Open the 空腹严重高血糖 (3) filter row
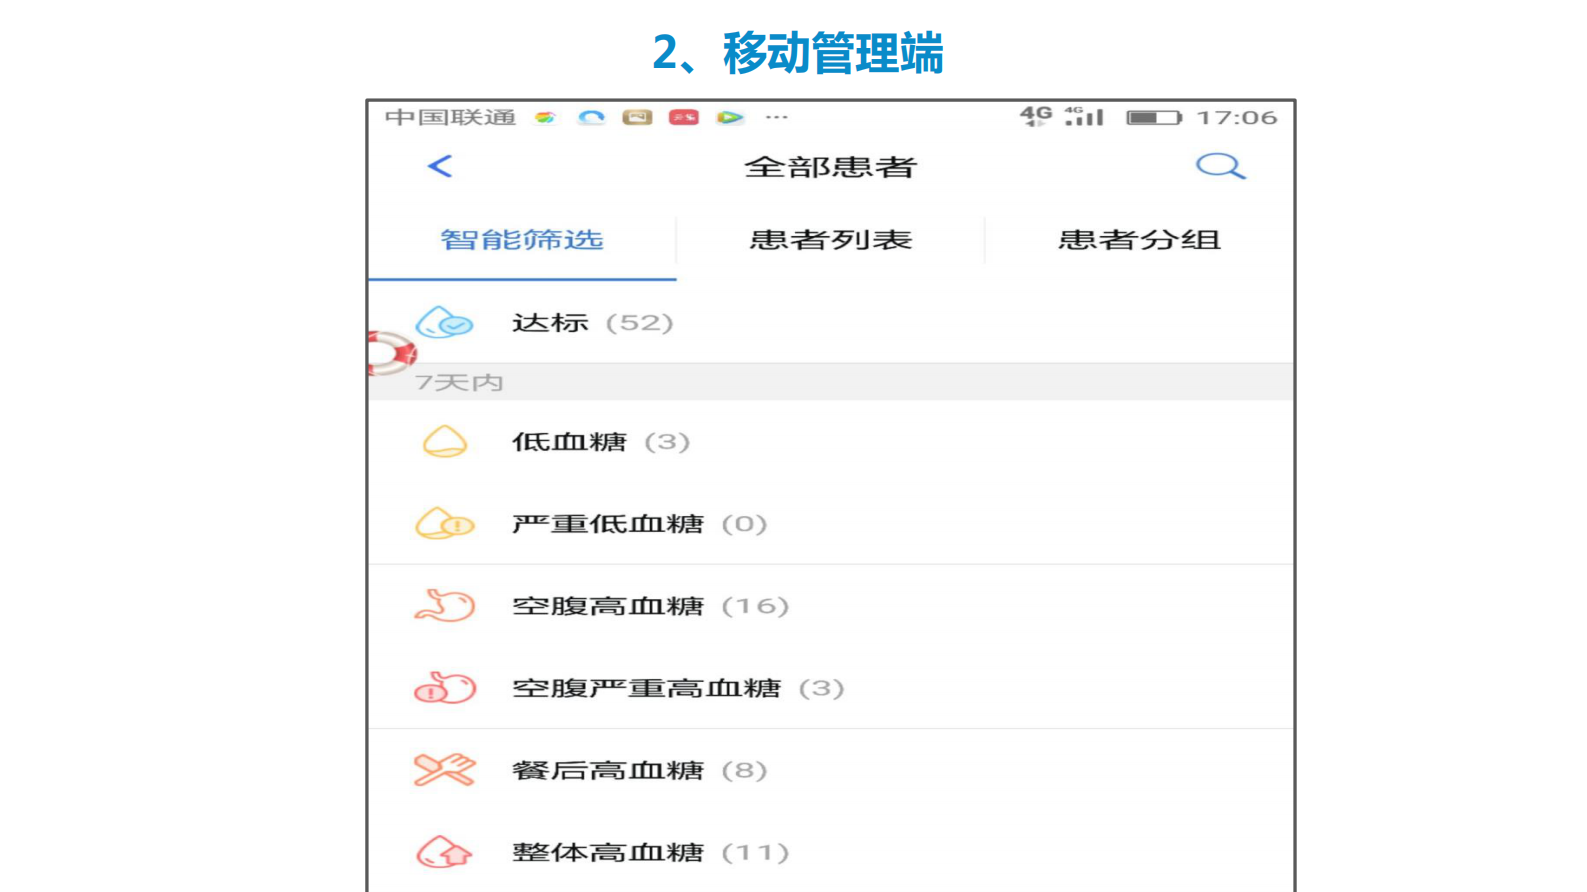1587x892 pixels. coord(831,687)
